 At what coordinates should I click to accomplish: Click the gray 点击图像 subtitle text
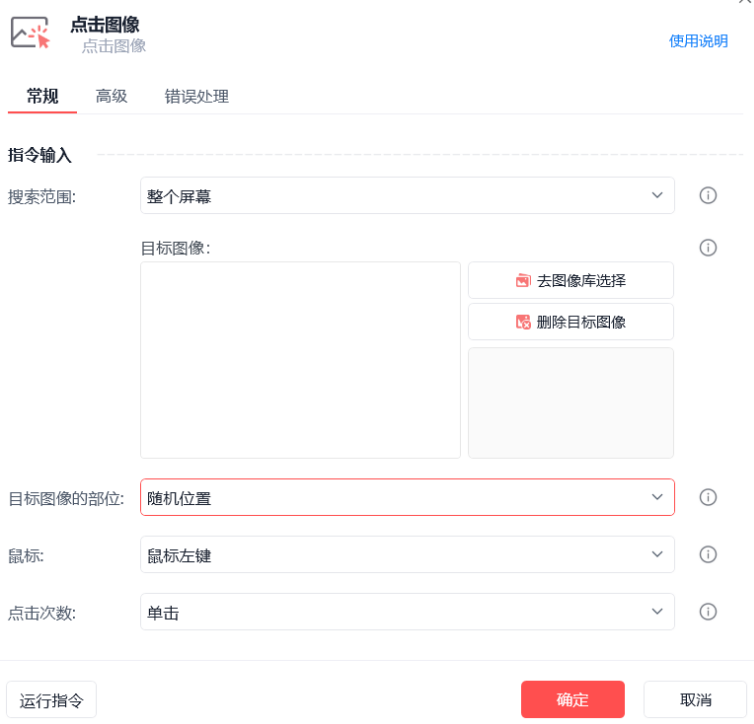click(x=113, y=46)
